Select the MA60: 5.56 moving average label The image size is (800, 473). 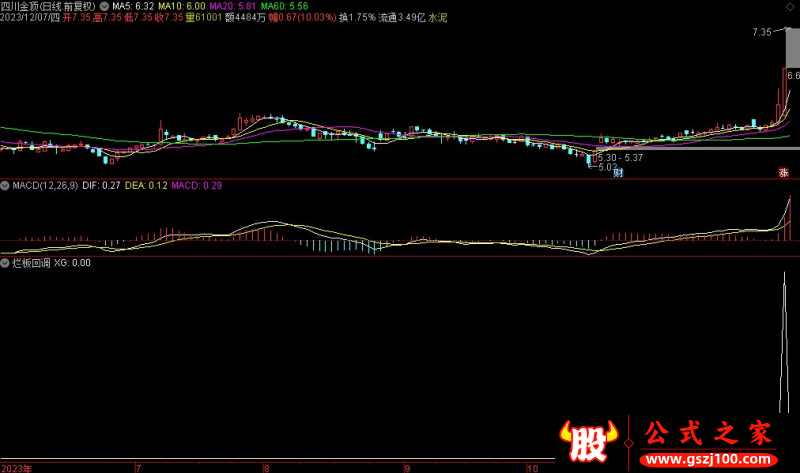(x=285, y=6)
